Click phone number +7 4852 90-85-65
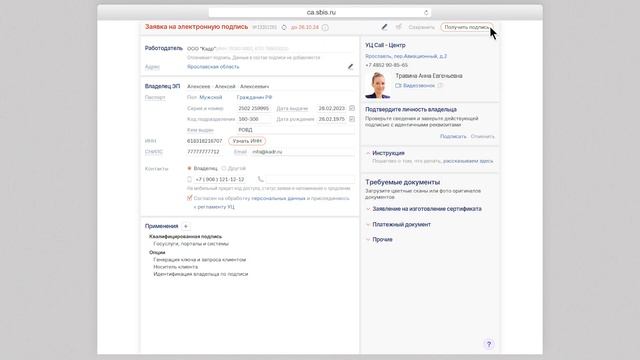Image resolution: width=640 pixels, height=360 pixels. pyautogui.click(x=386, y=65)
